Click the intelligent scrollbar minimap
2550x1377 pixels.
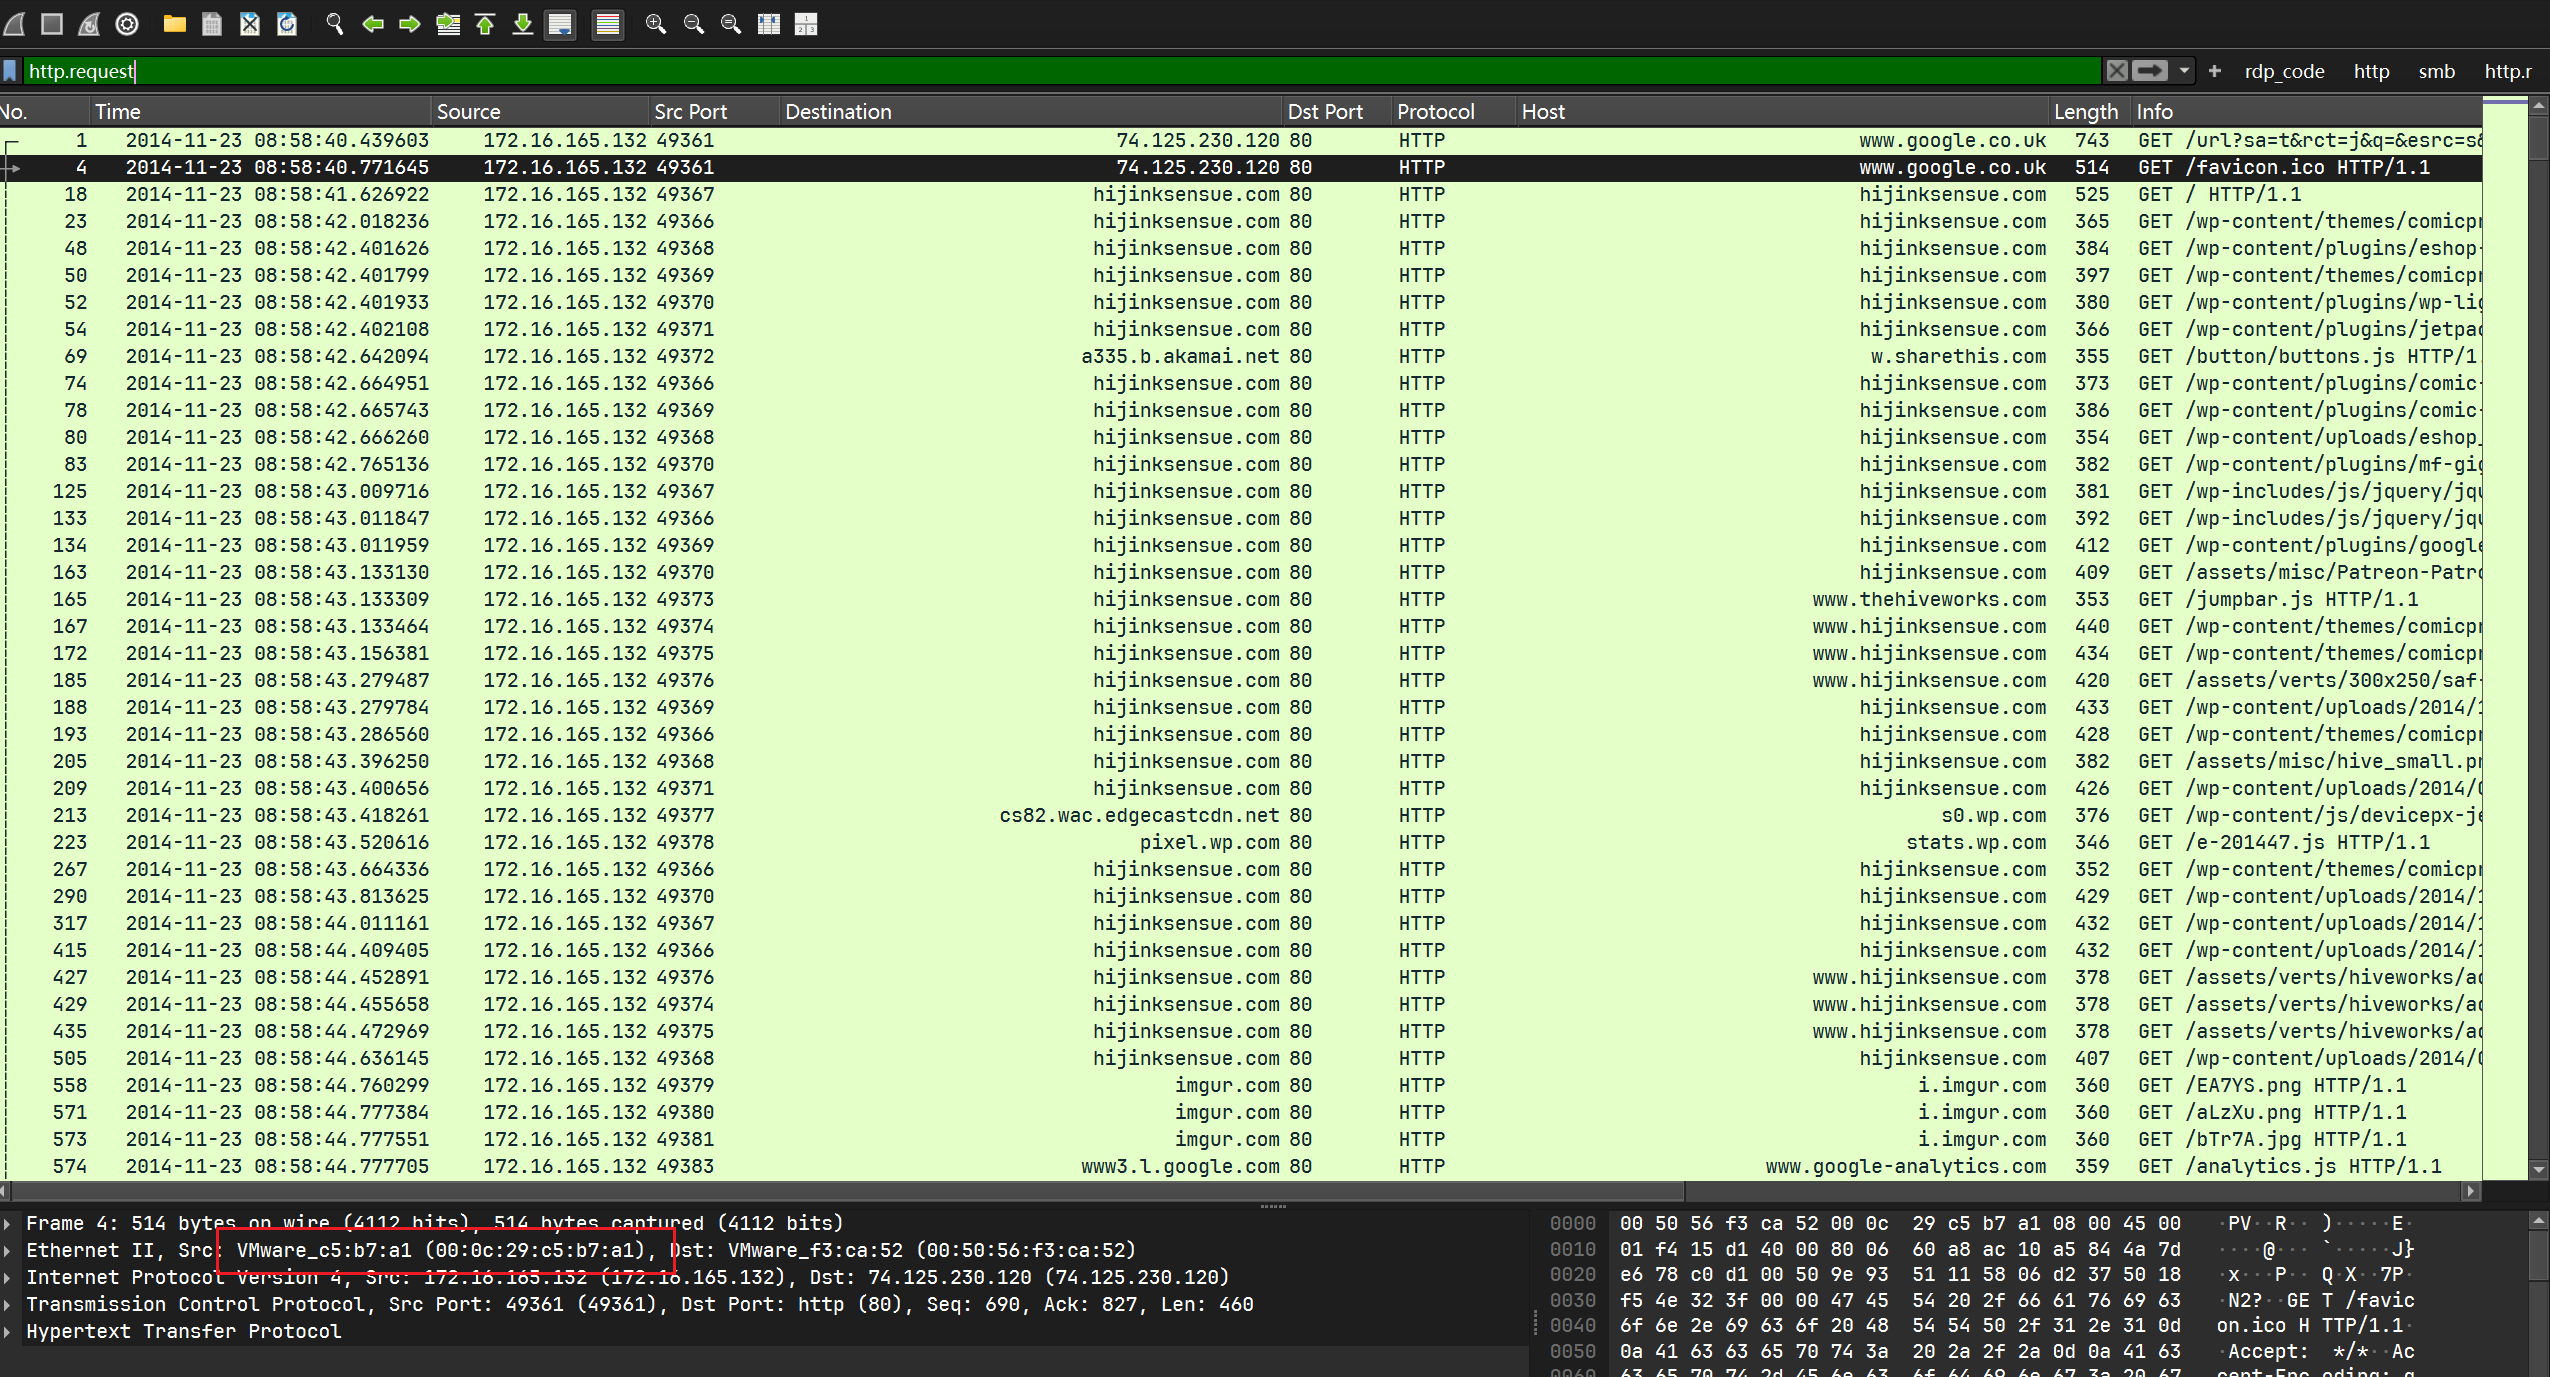tap(2505, 637)
